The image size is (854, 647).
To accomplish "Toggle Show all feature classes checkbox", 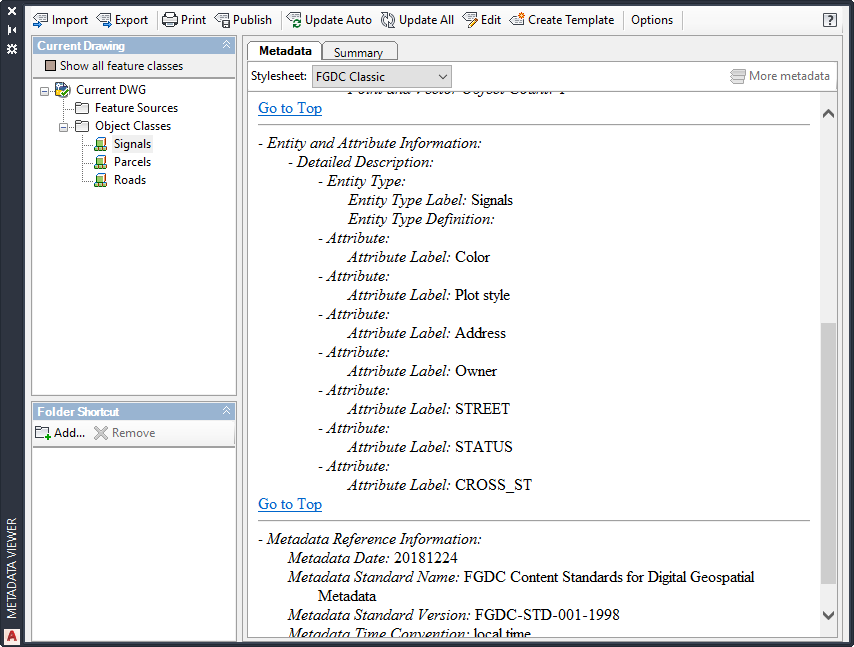I will [51, 66].
